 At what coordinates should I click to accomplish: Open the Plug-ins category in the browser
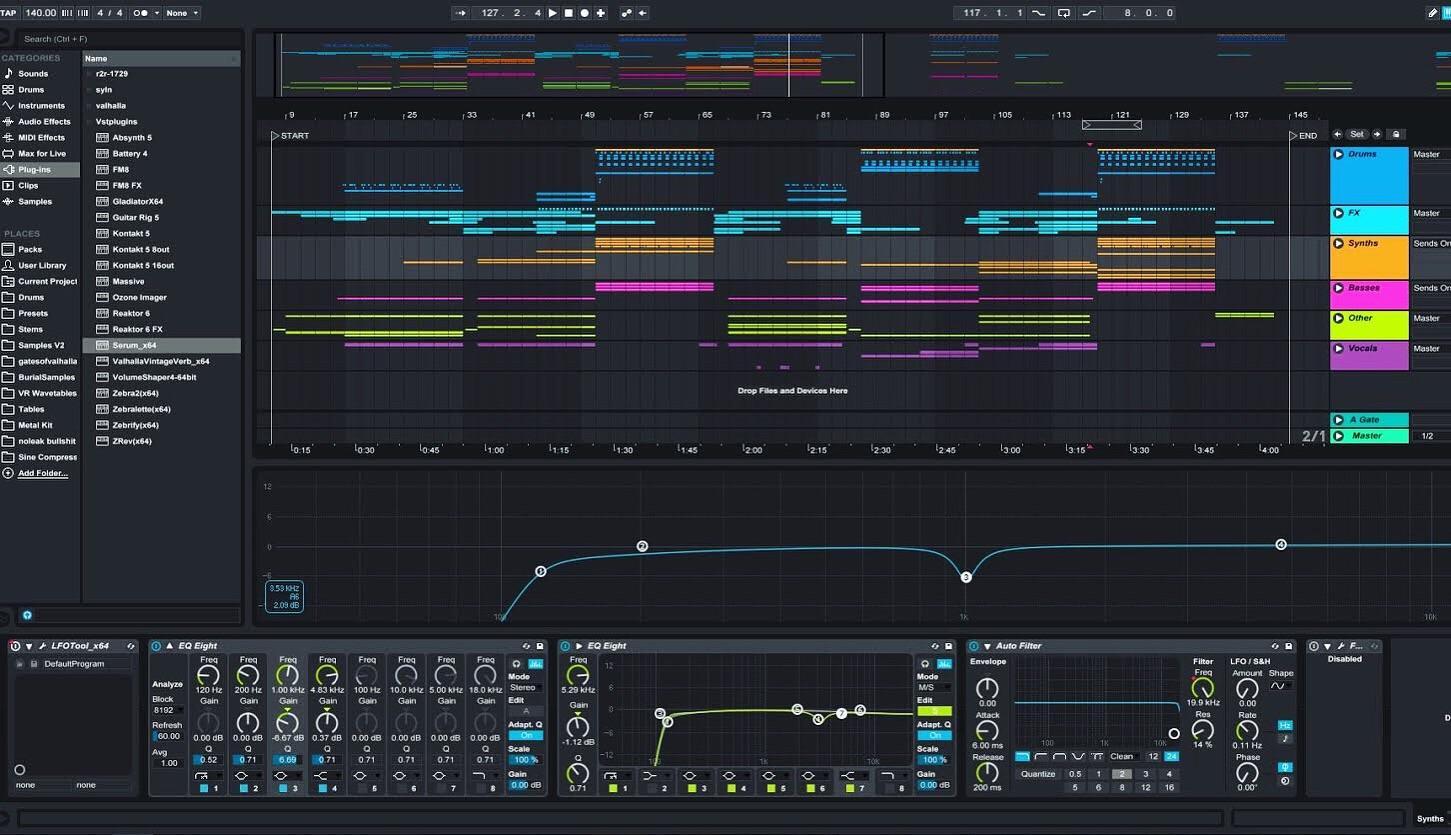pyautogui.click(x=36, y=169)
